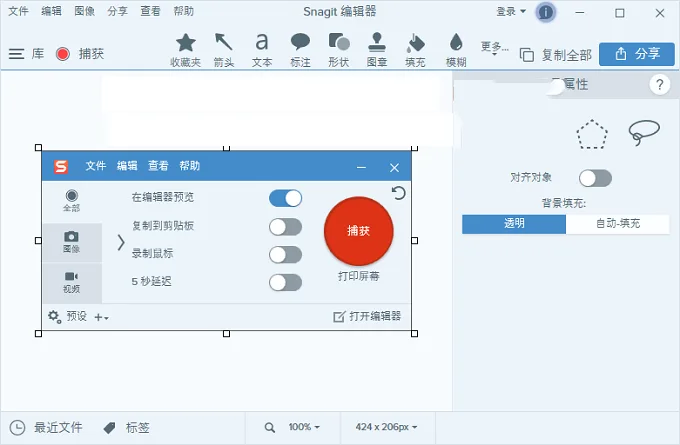The width and height of the screenshot is (680, 445).
Task: Click the 属性 properties panel header
Action: point(575,84)
